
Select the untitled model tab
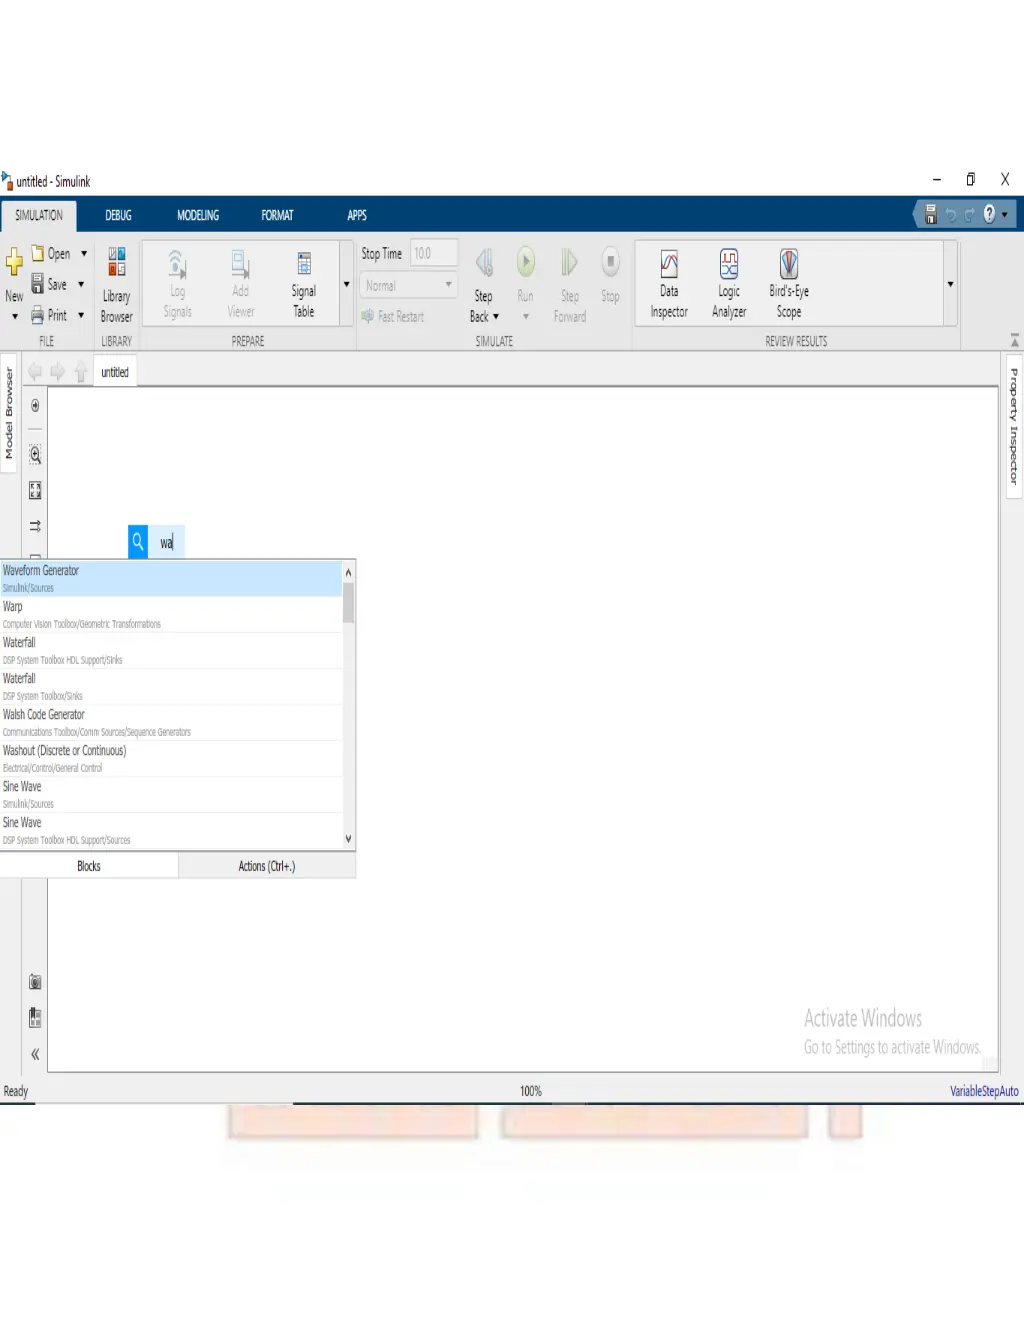pos(115,372)
